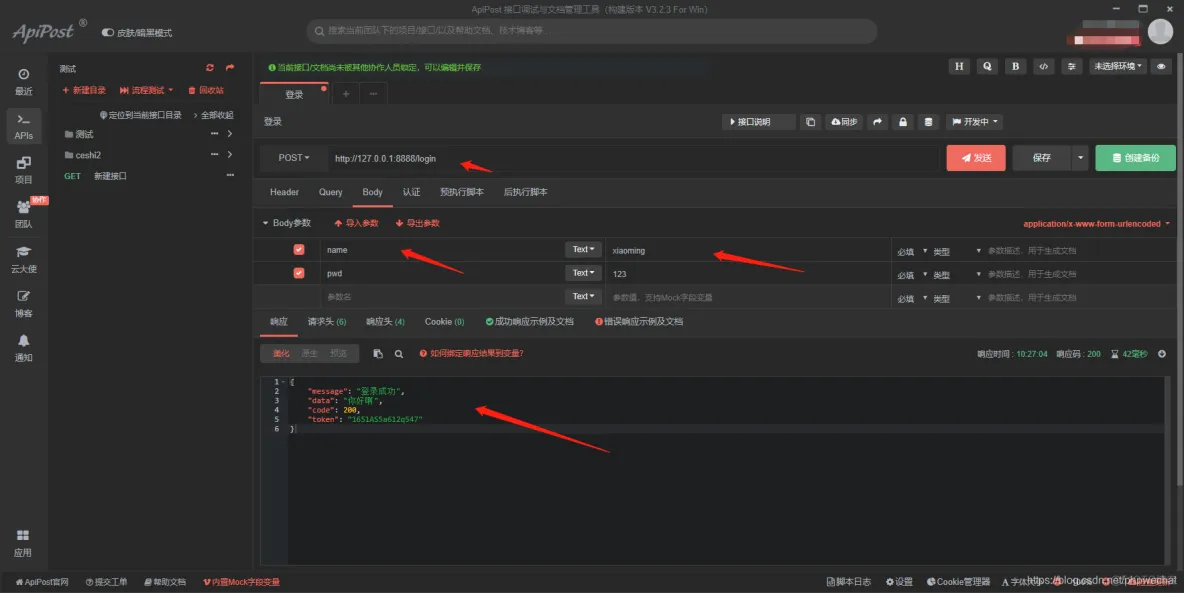Switch to the Cookie (0) tab

(x=444, y=321)
